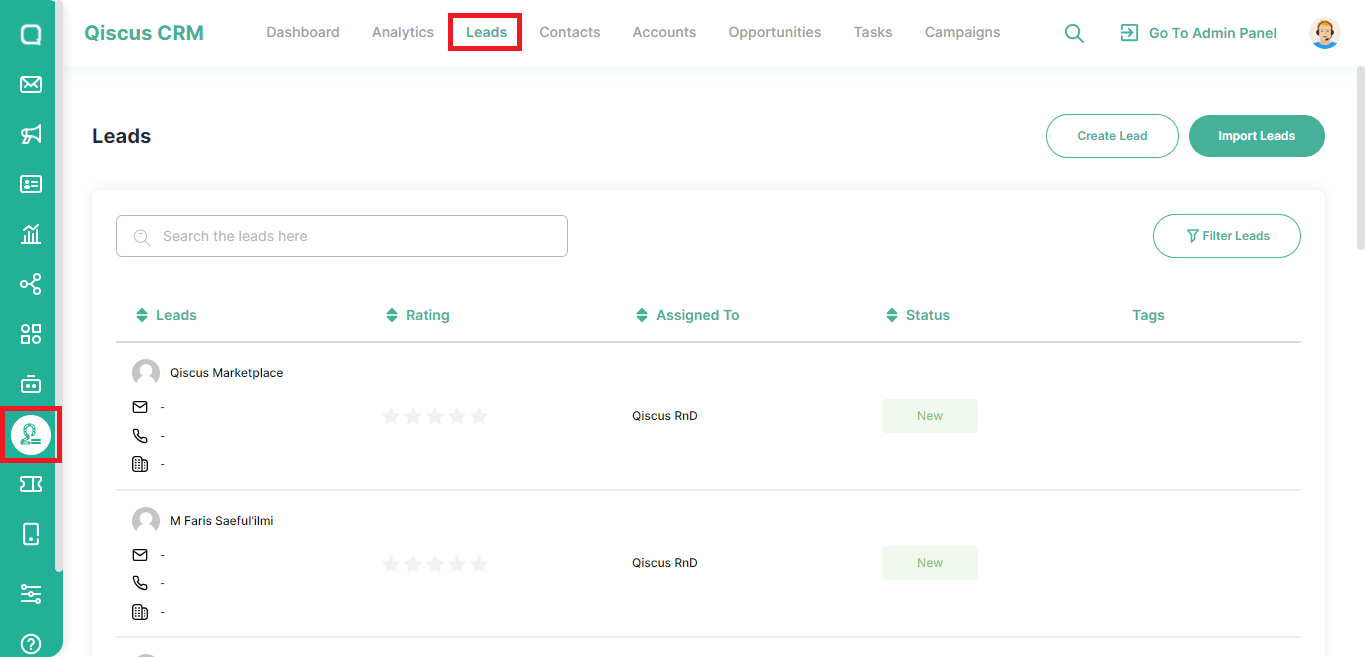Go to the Campaigns tab
The width and height of the screenshot is (1365, 657).
click(x=963, y=32)
